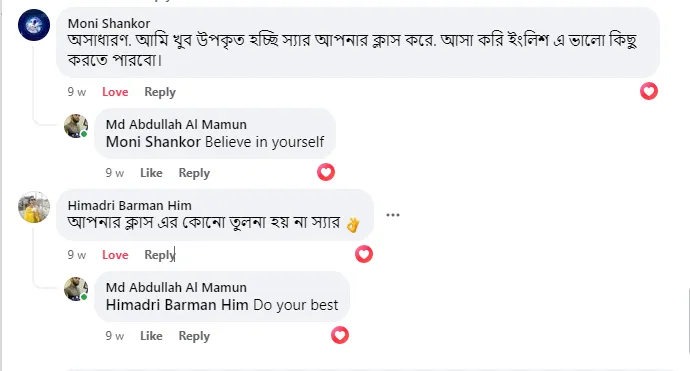Click the page scrollbar thumb on the right edge
This screenshot has height=371, width=690.
(689, 321)
